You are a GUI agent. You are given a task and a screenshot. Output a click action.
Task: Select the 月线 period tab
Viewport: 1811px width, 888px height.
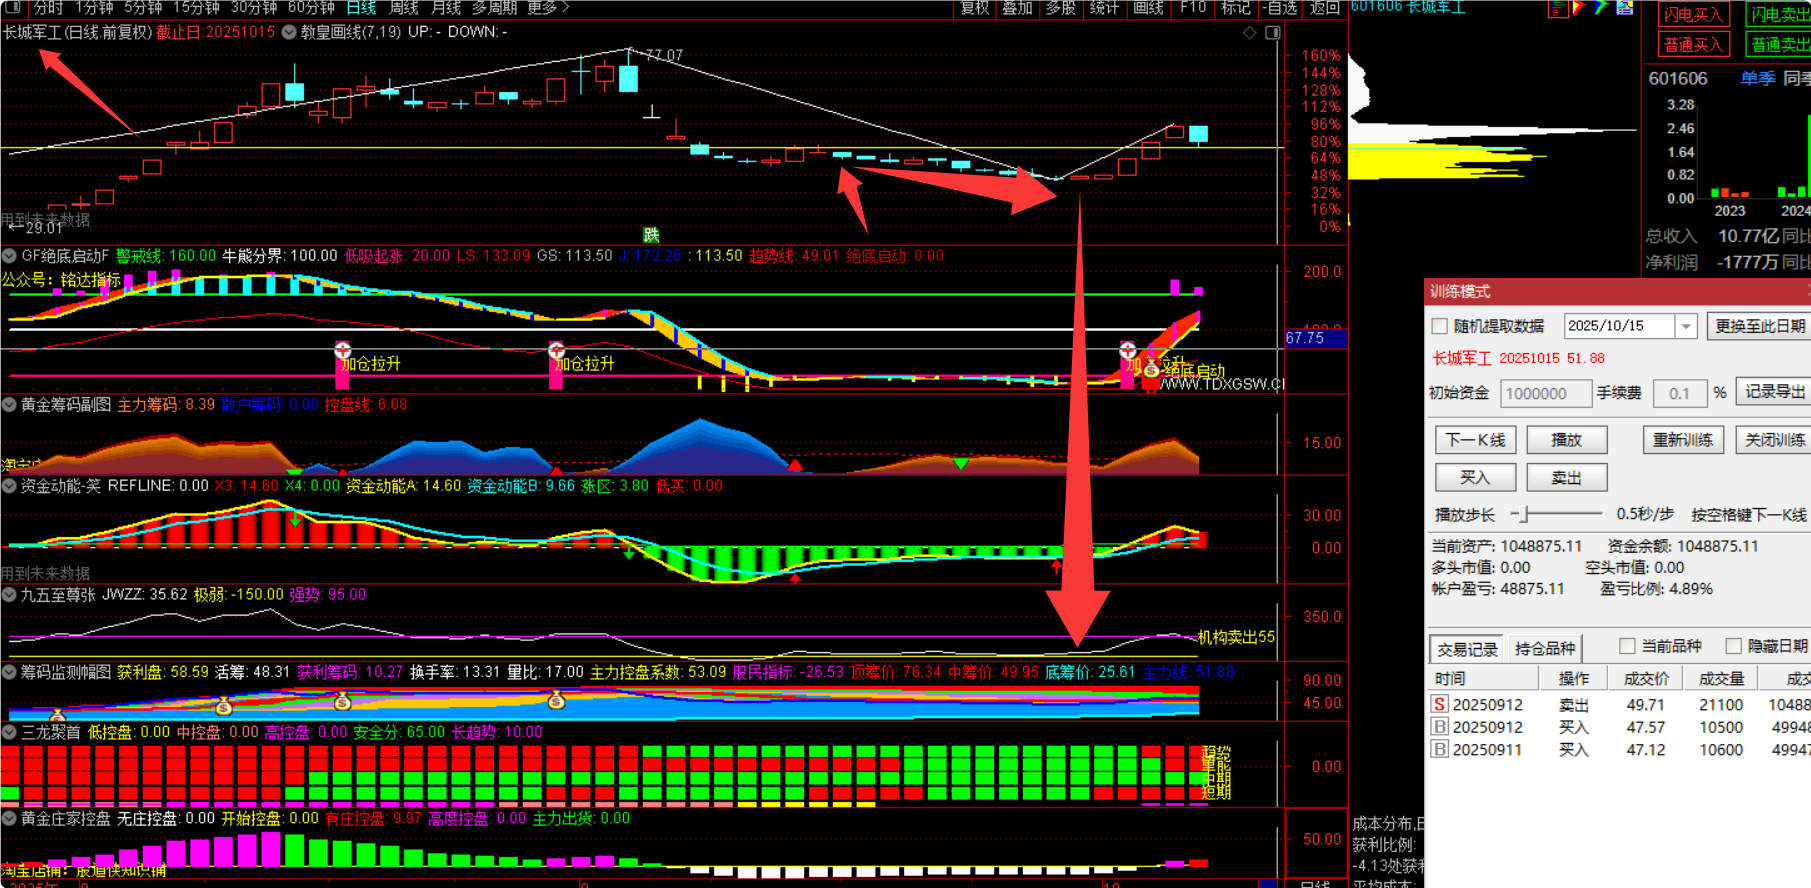click(x=445, y=8)
